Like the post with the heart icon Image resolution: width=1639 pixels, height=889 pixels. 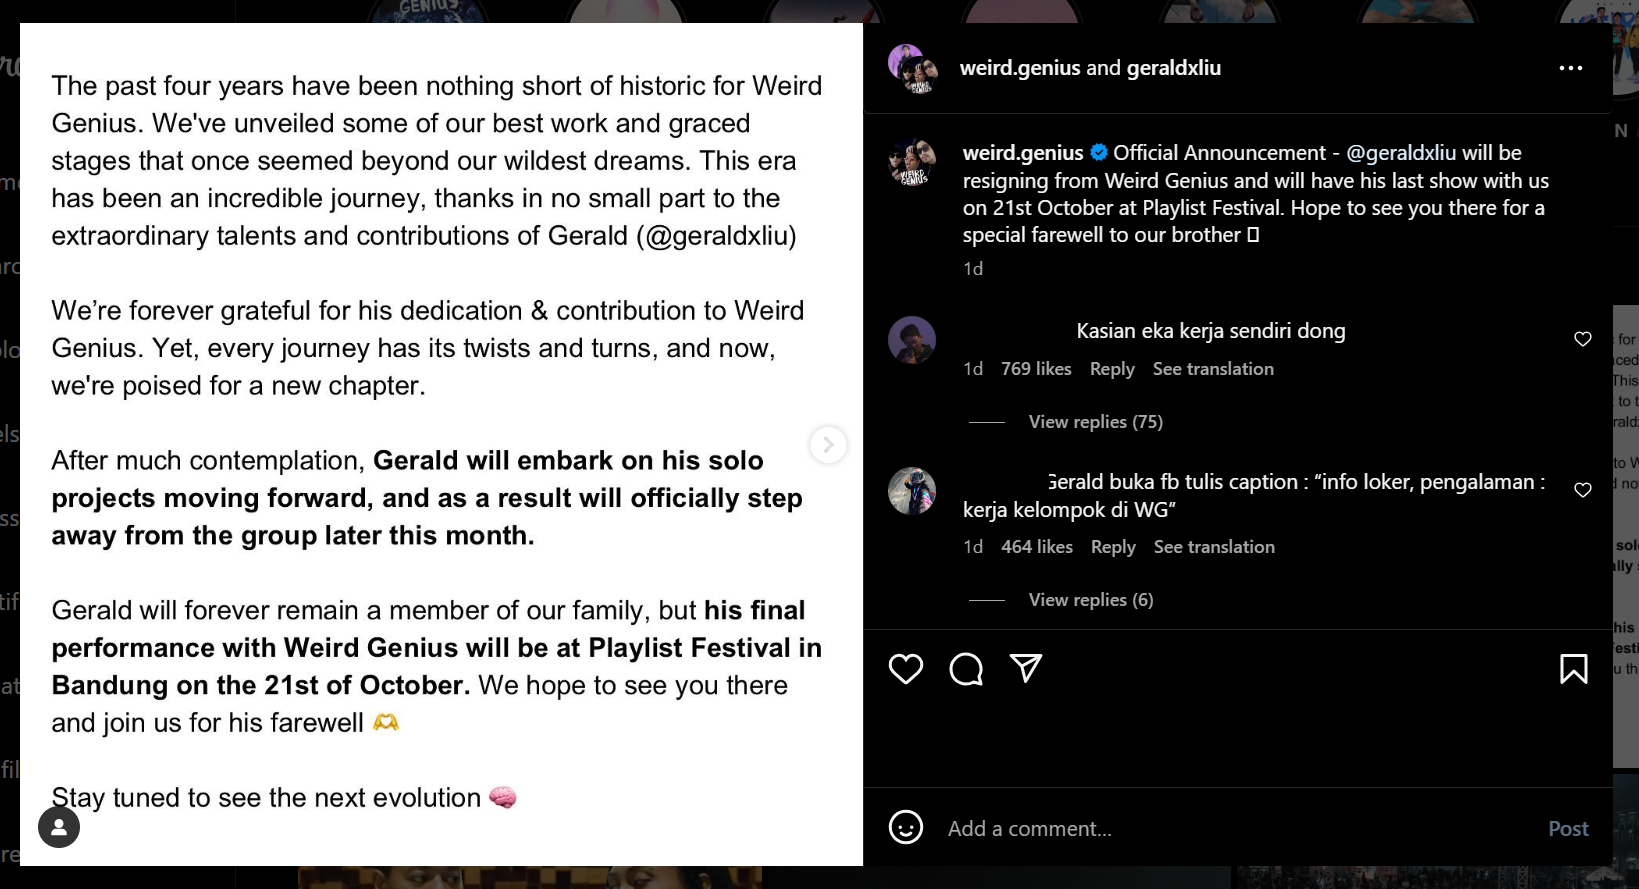(906, 669)
